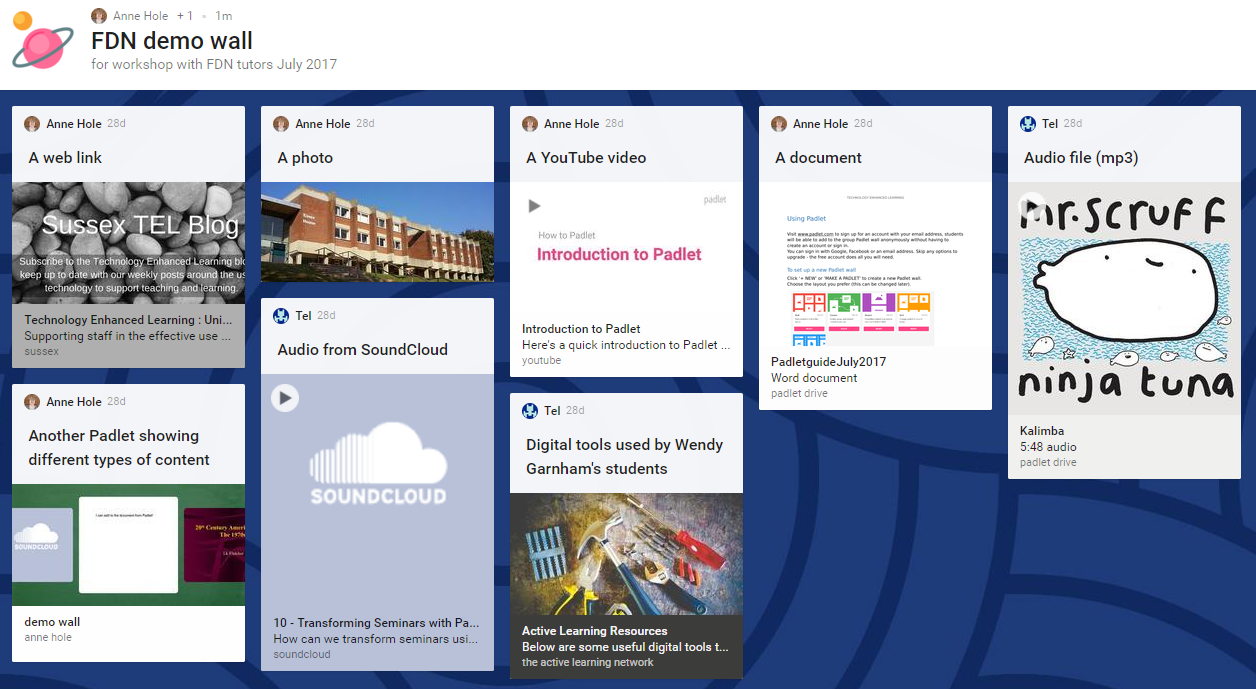This screenshot has height=689, width=1256.
Task: Open the PadletguideJuly2017 document preview
Action: pyautogui.click(x=875, y=264)
